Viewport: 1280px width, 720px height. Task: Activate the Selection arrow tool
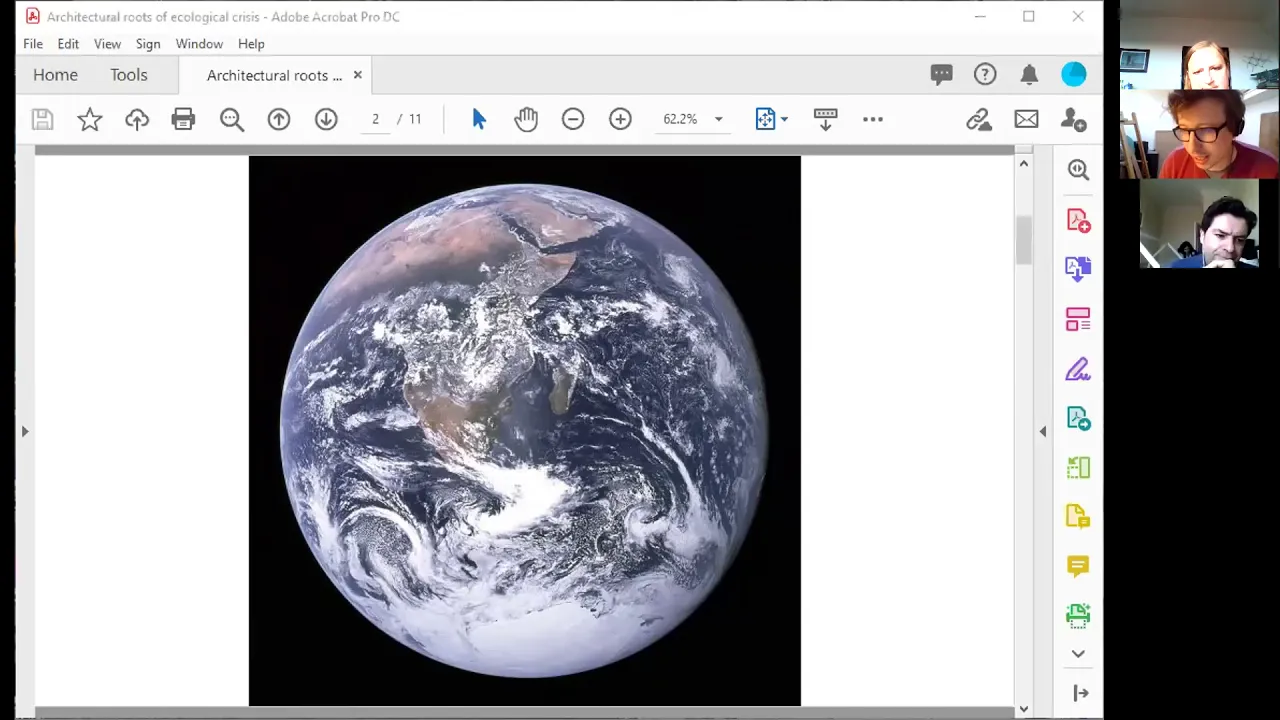click(479, 120)
